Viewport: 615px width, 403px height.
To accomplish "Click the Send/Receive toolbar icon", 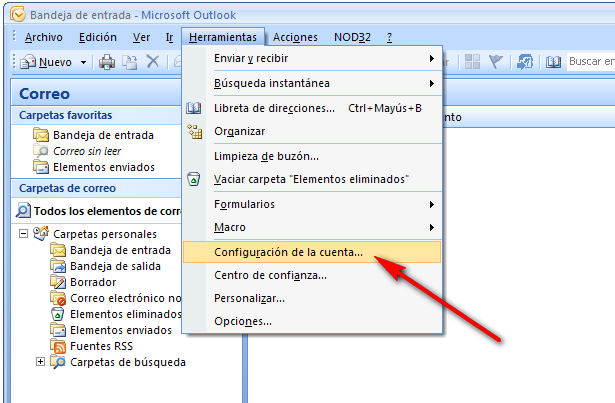I will click(525, 62).
